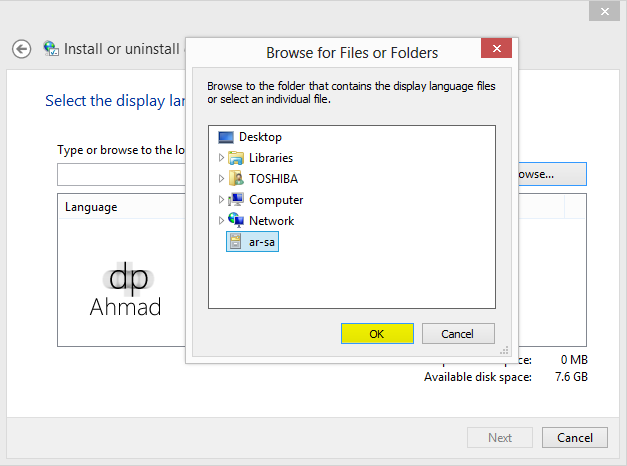627x466 pixels.
Task: Expand the Network tree node
Action: tap(221, 221)
